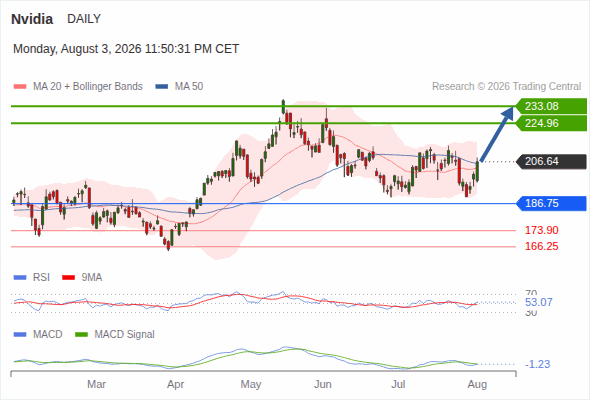Image resolution: width=590 pixels, height=400 pixels.
Task: Click the 173.90 support level label
Action: tap(541, 230)
